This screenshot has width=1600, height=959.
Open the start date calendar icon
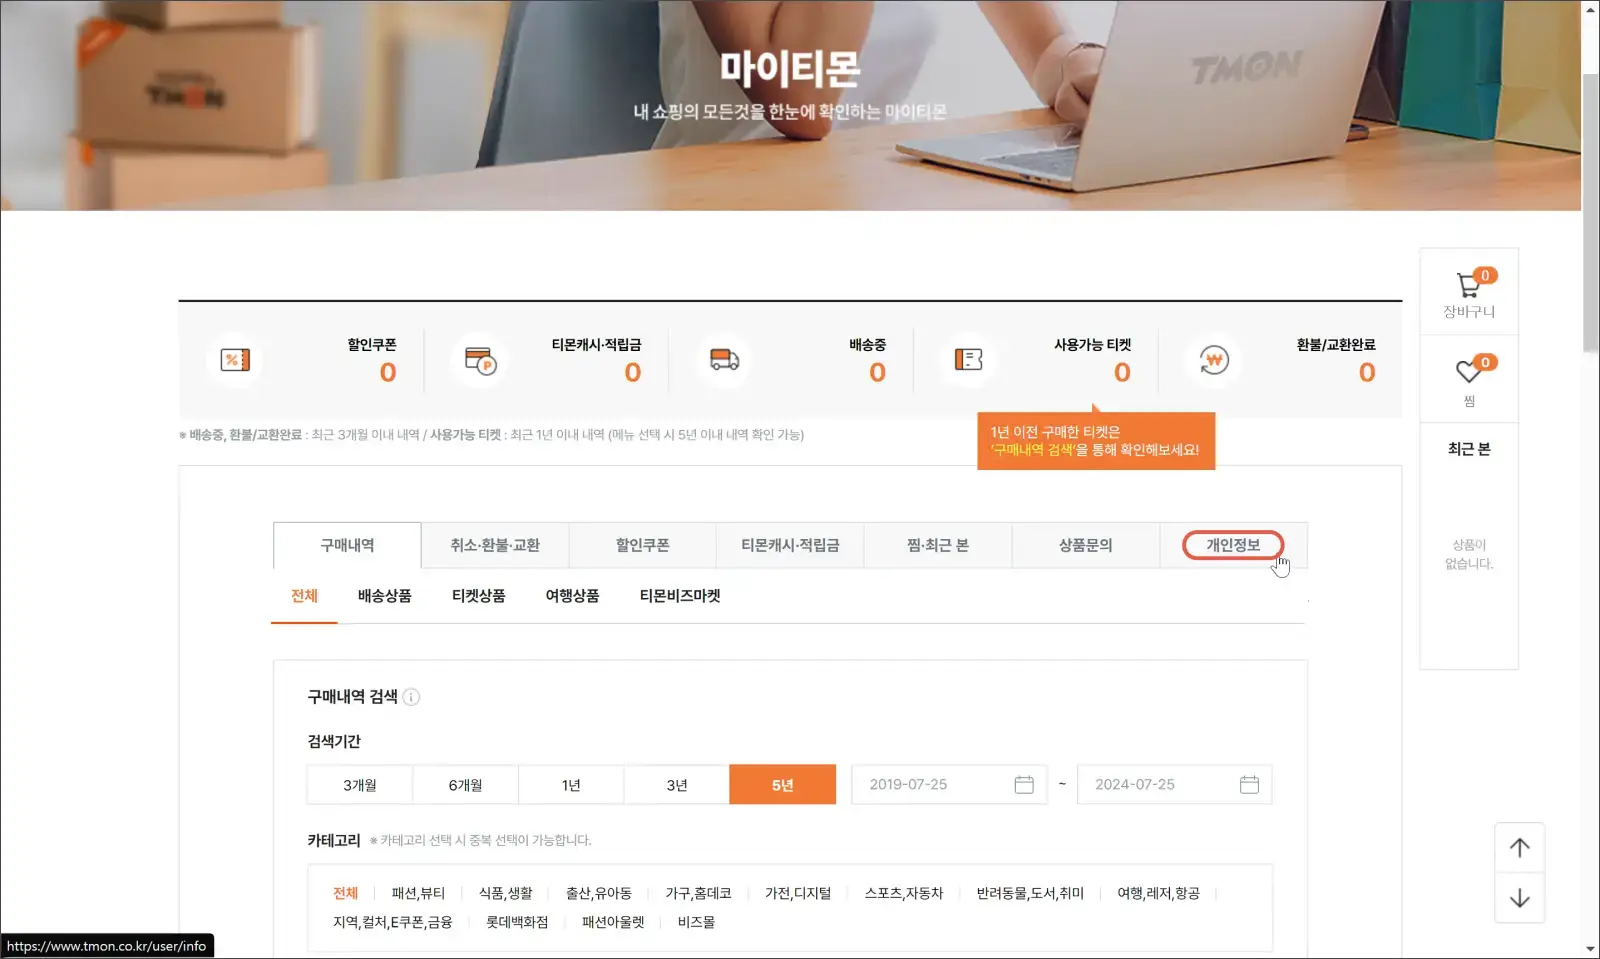tap(1024, 785)
